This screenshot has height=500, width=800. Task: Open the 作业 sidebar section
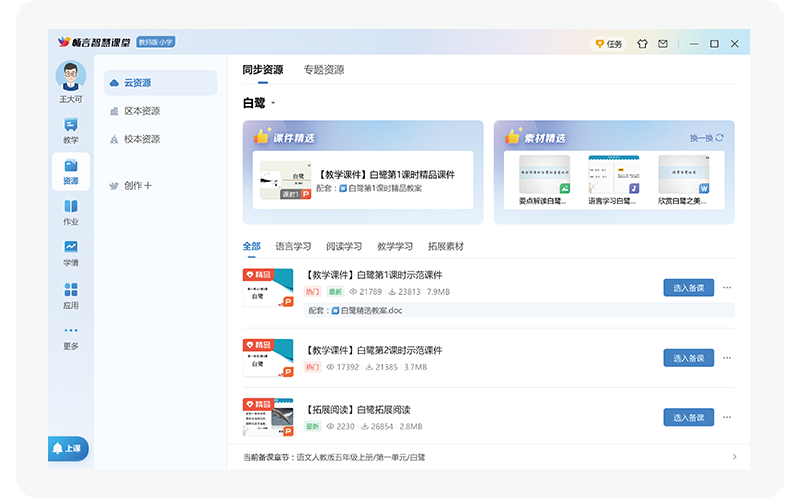click(71, 212)
